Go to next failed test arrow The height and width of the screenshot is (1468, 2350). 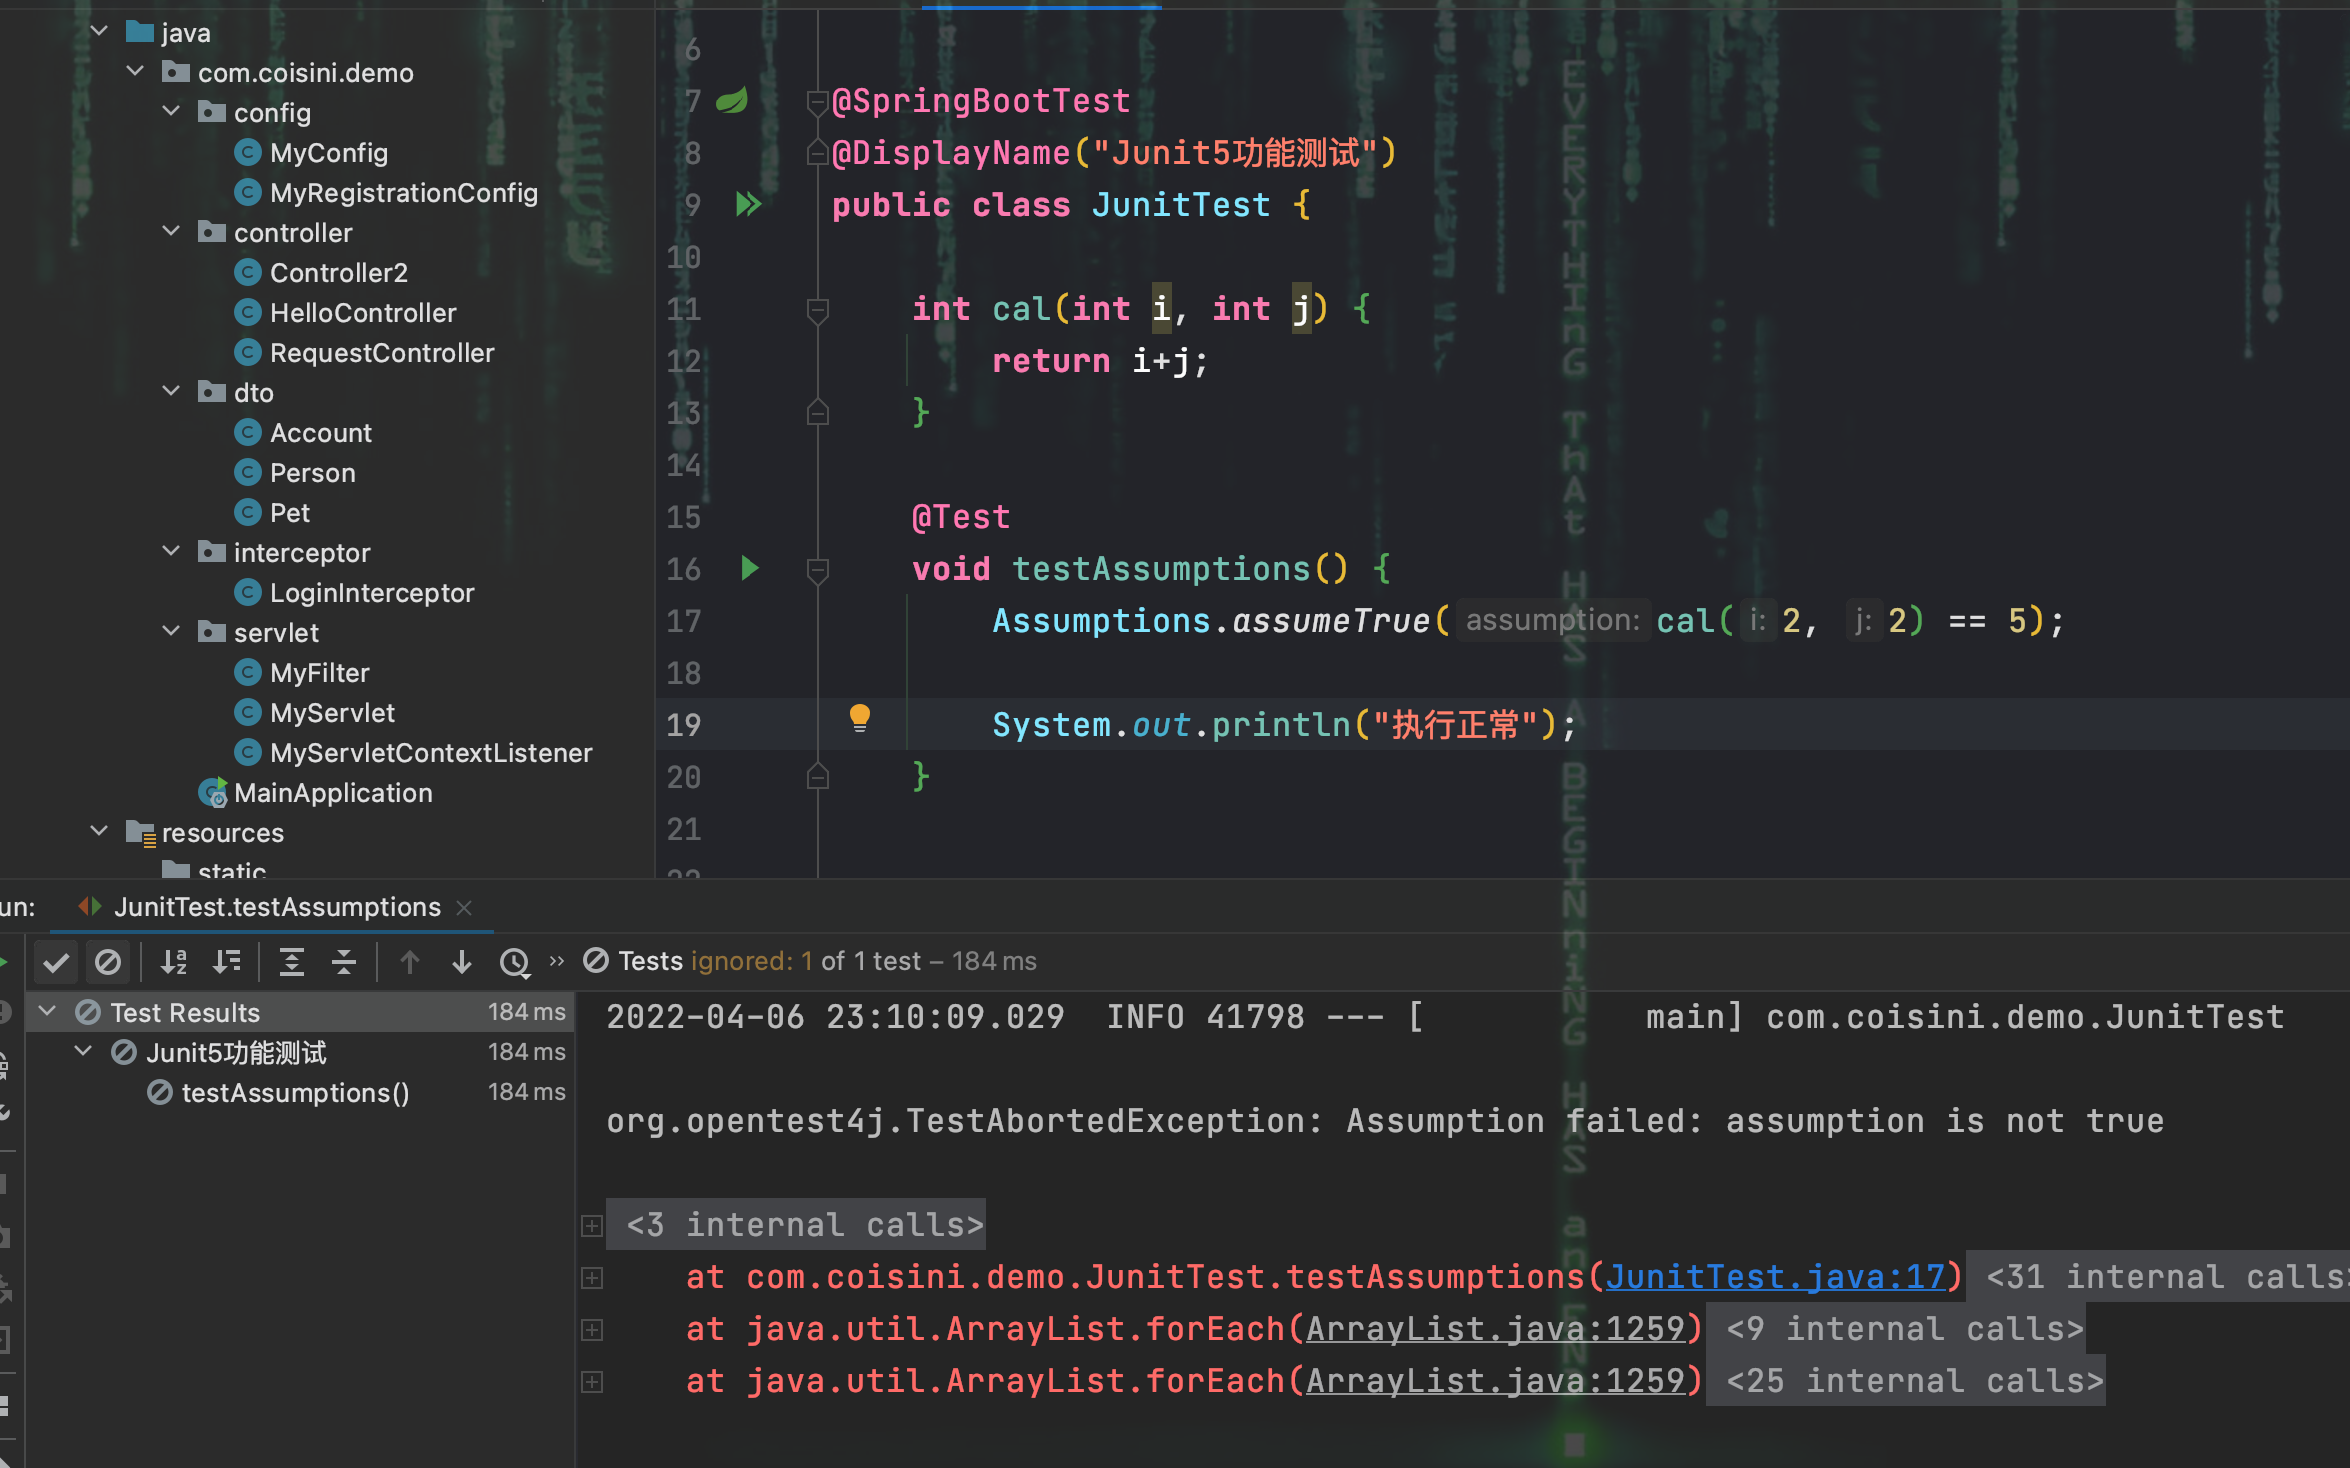click(461, 962)
